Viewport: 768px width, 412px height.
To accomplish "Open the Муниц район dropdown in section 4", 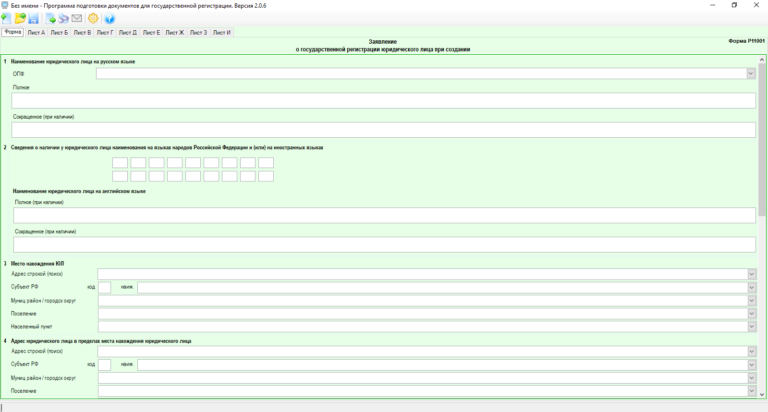I will point(751,378).
